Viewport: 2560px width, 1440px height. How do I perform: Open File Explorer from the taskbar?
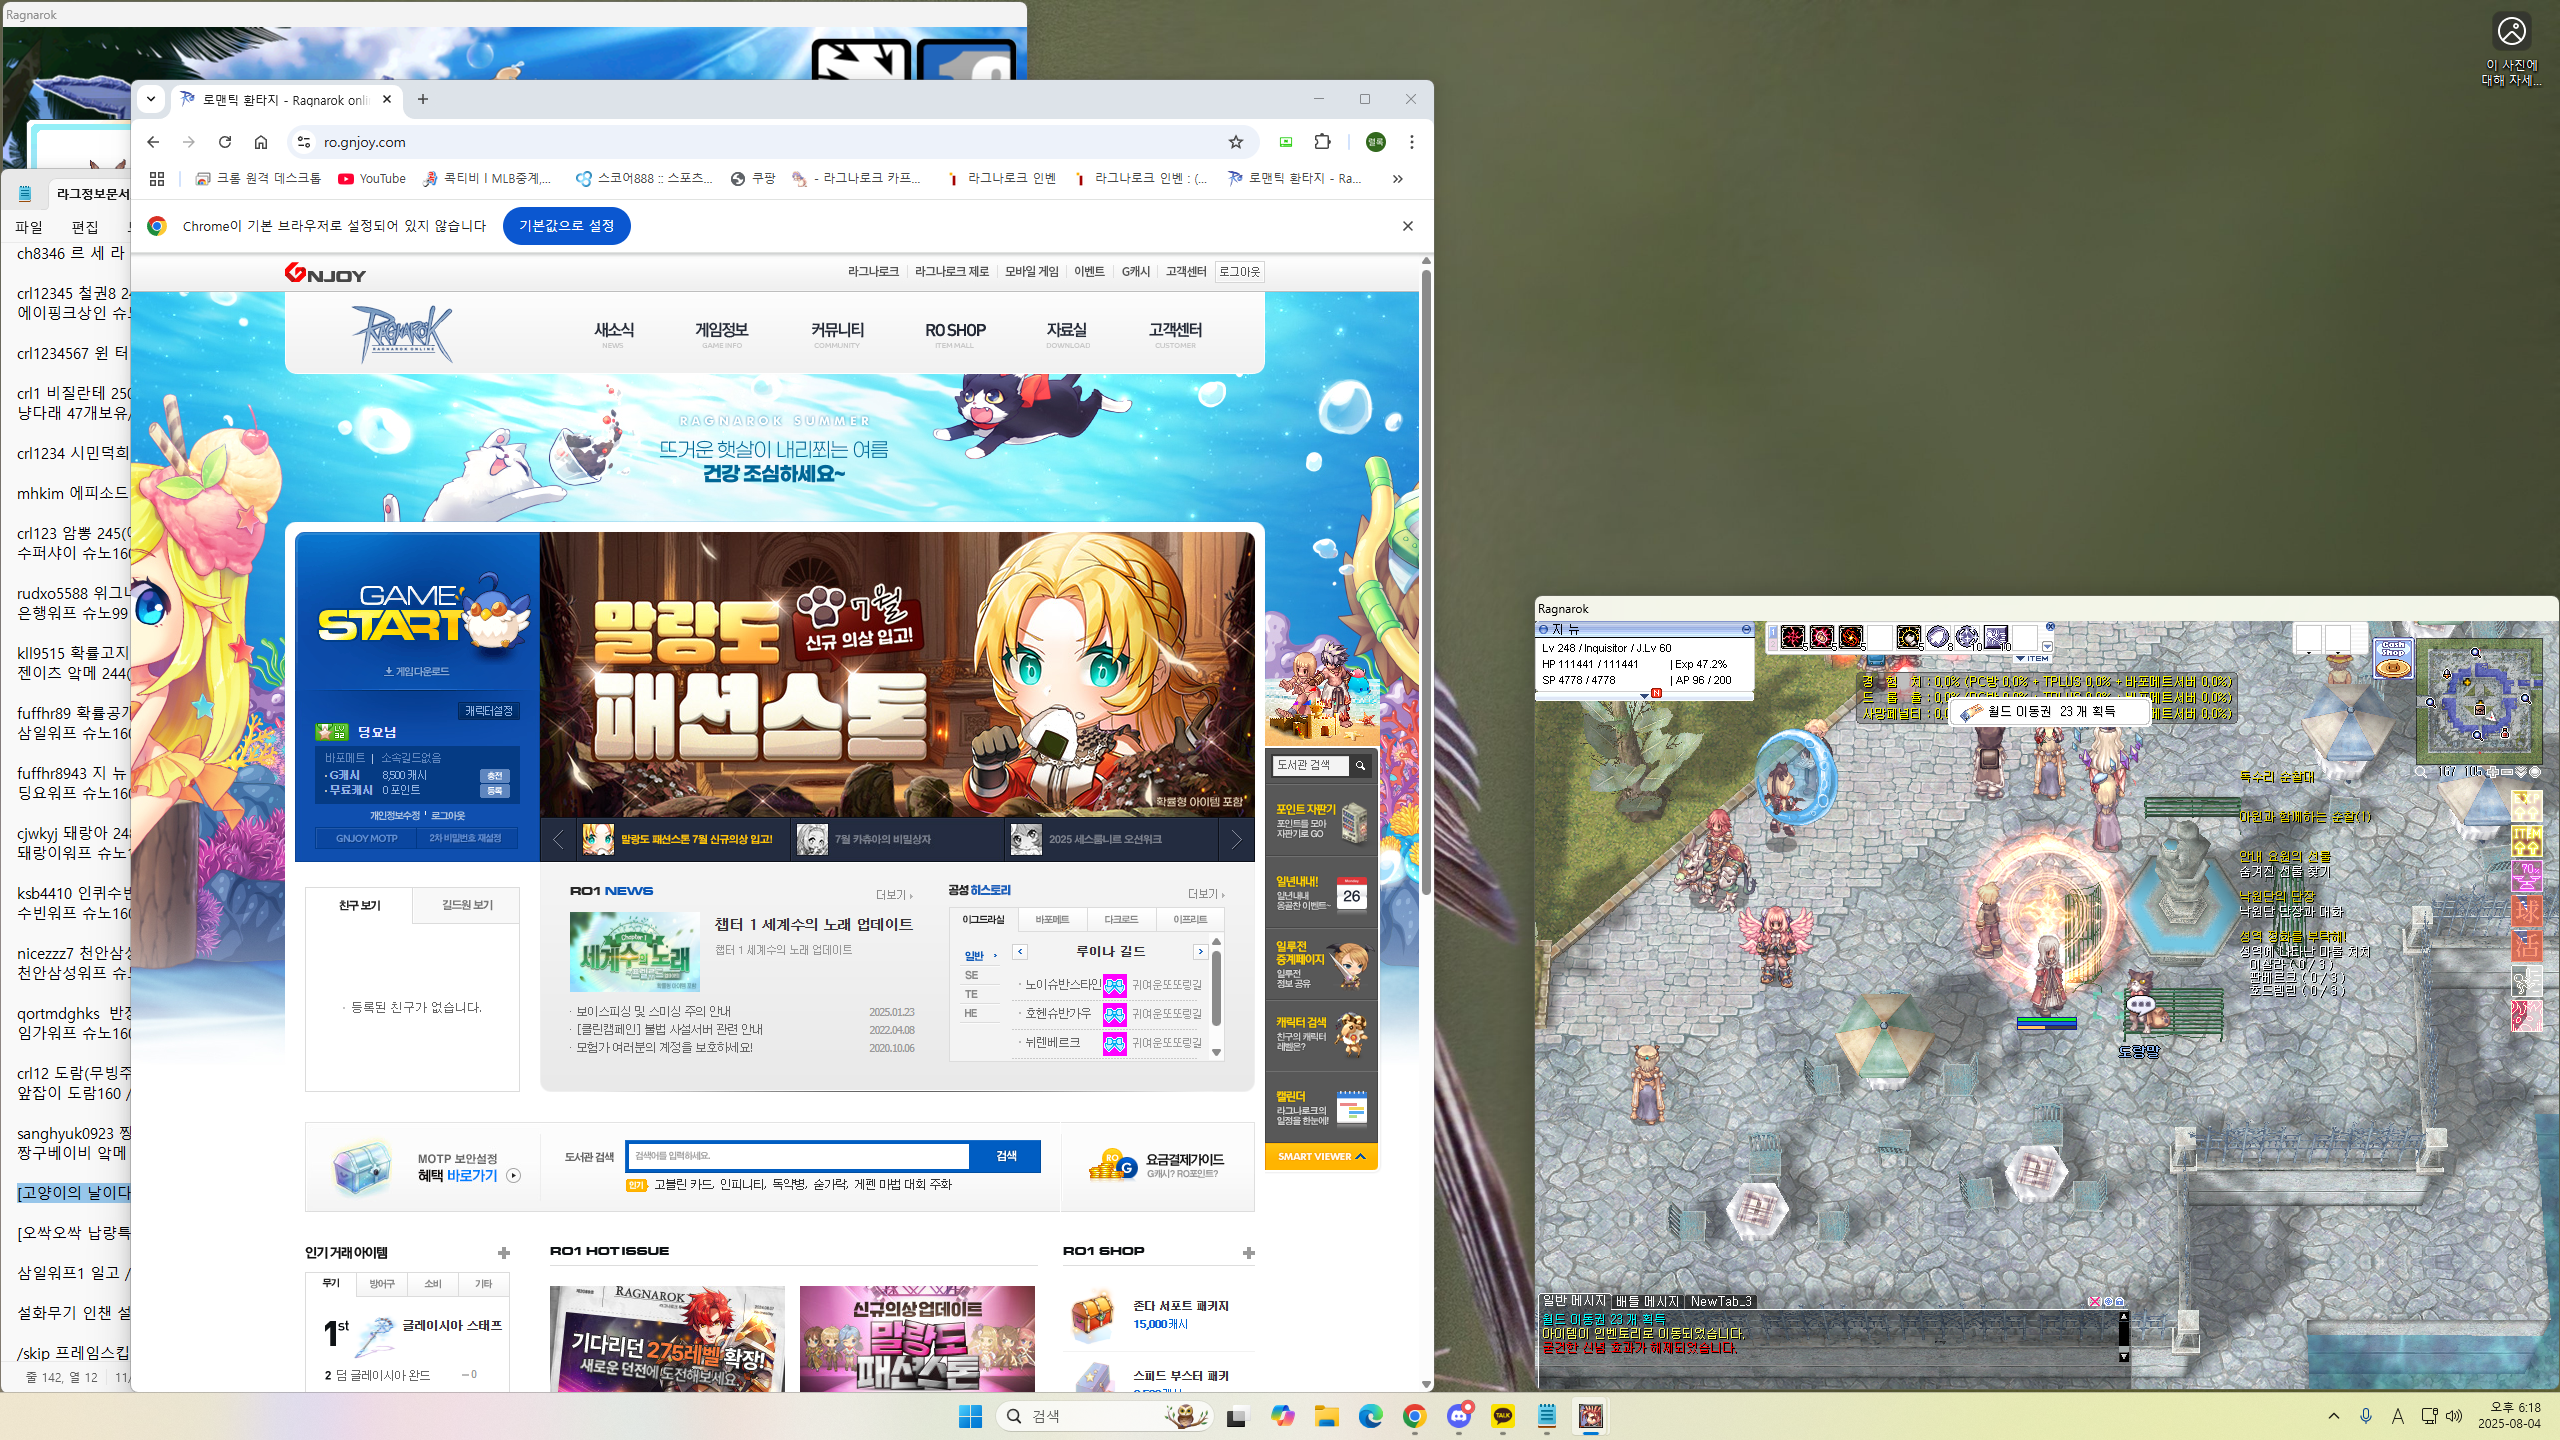[1327, 1416]
